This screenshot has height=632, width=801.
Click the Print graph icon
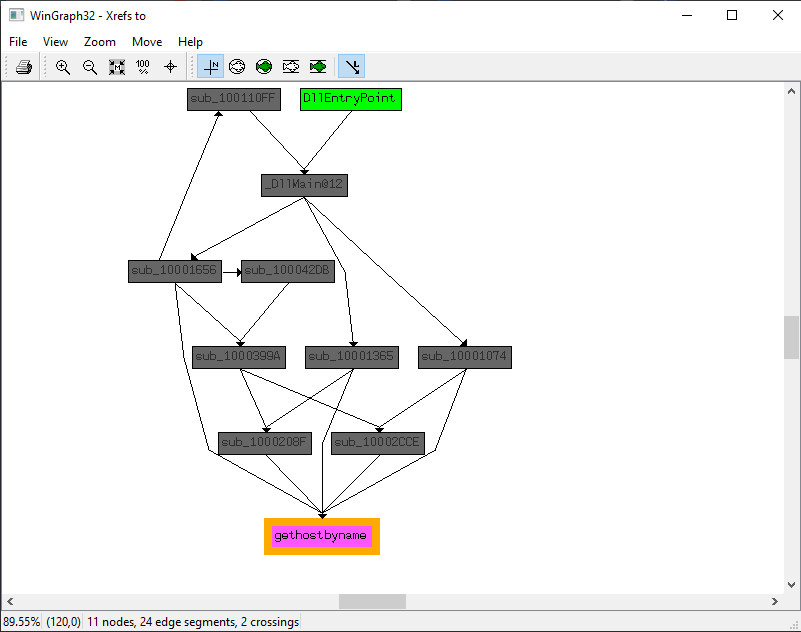pyautogui.click(x=25, y=67)
